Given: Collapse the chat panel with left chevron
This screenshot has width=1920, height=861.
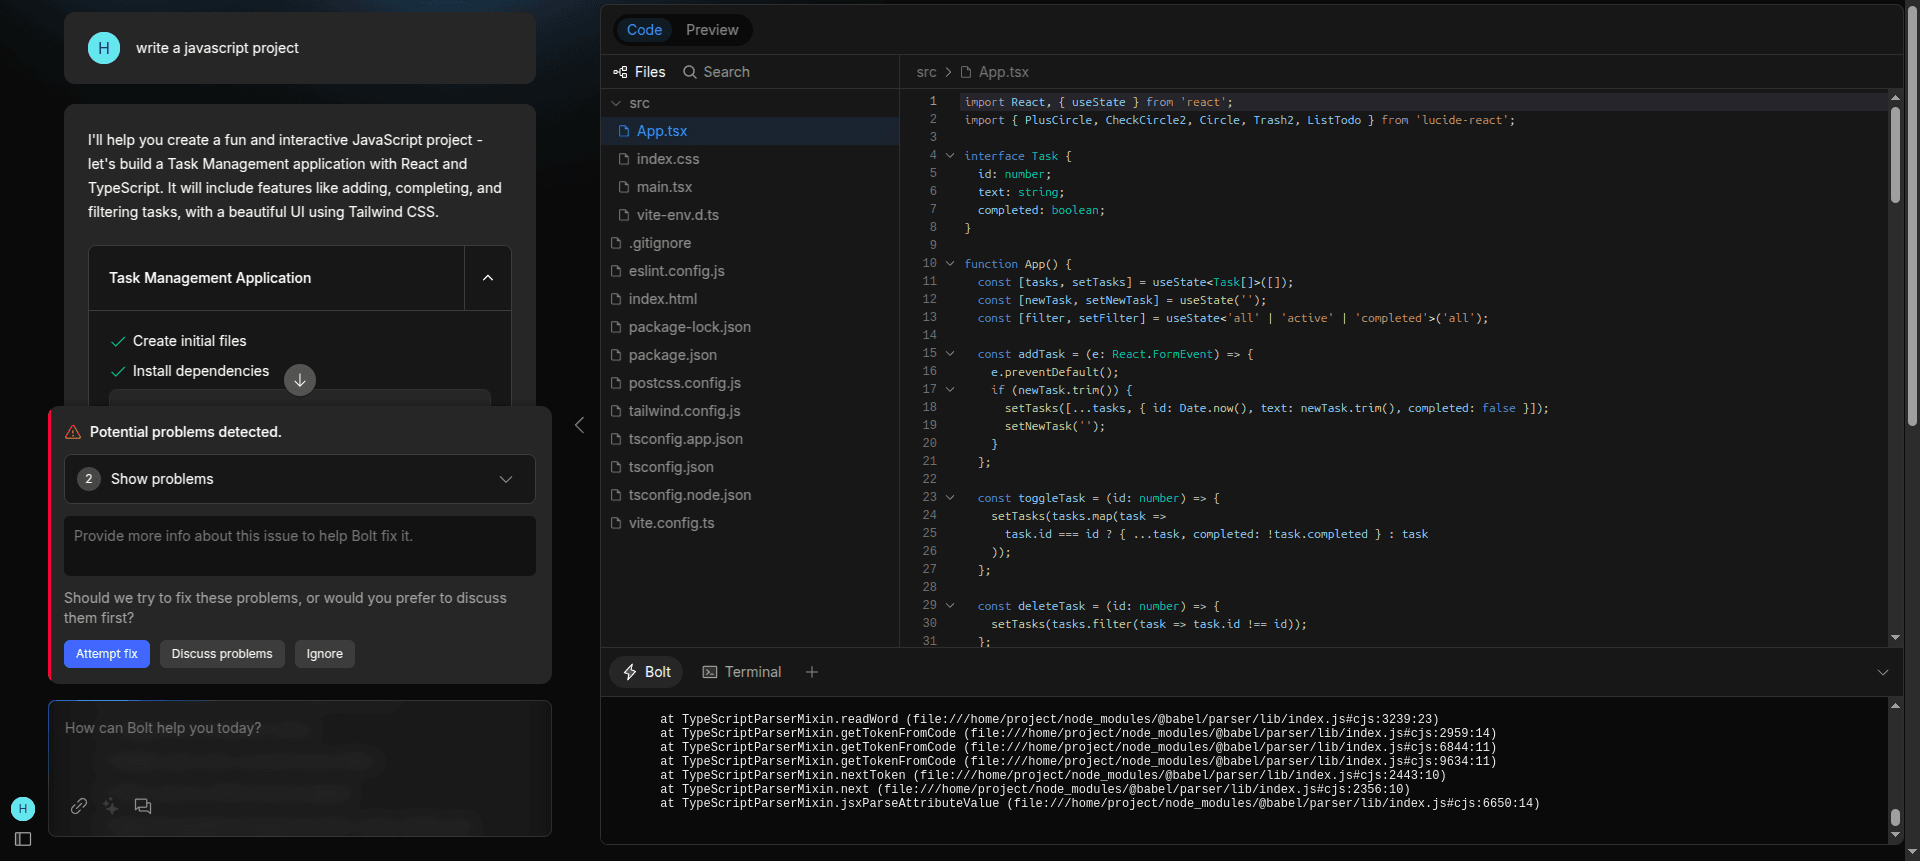Looking at the screenshot, I should pos(579,425).
